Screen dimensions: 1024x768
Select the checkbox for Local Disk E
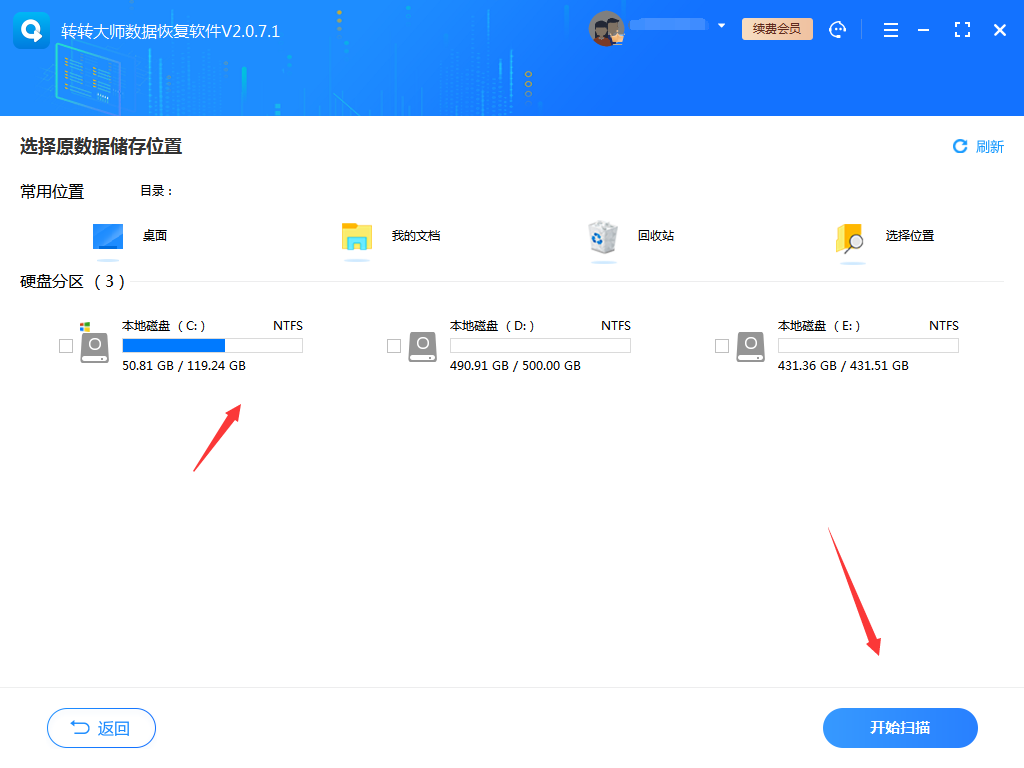tap(721, 345)
